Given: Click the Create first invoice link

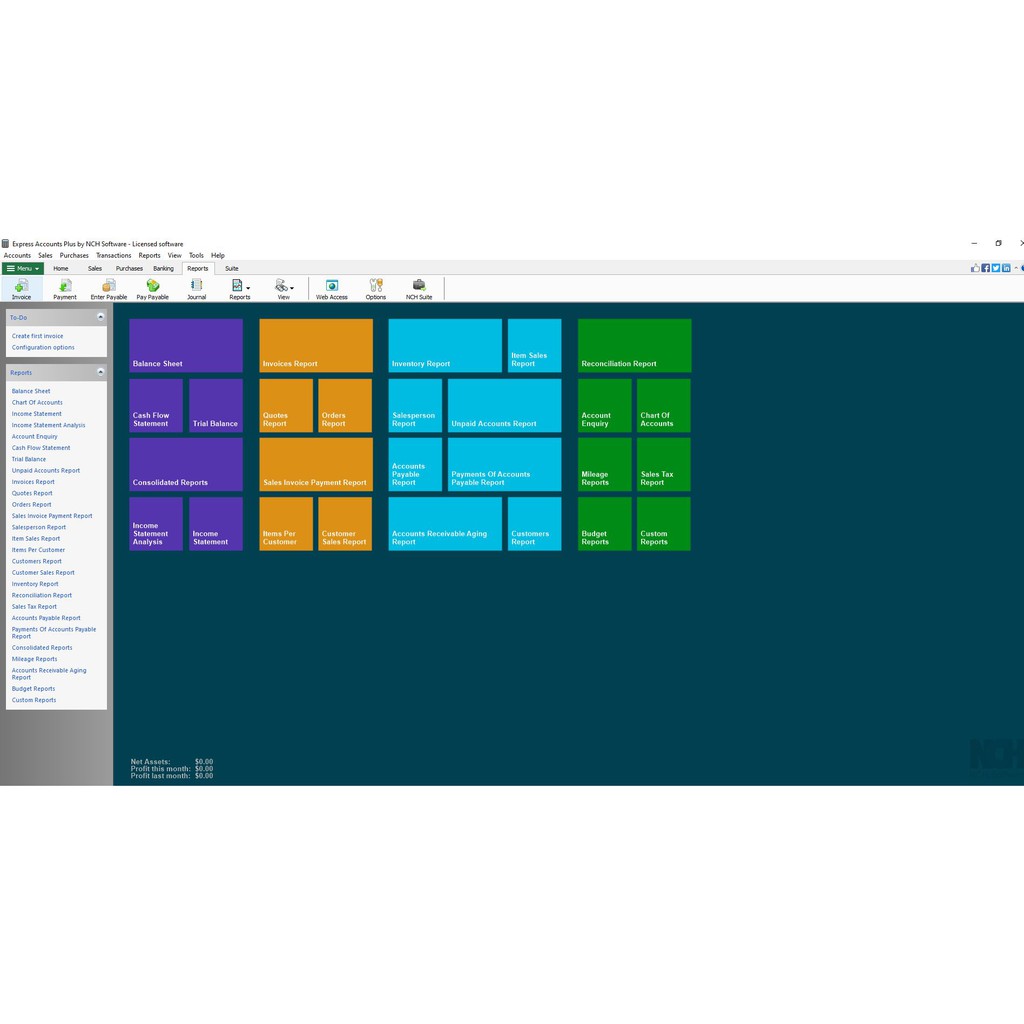Looking at the screenshot, I should tap(37, 336).
